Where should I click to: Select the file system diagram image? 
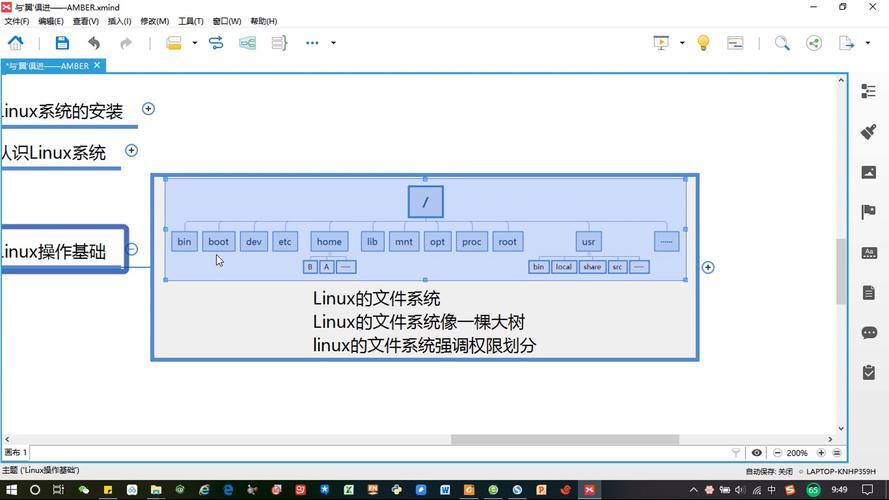(x=425, y=229)
